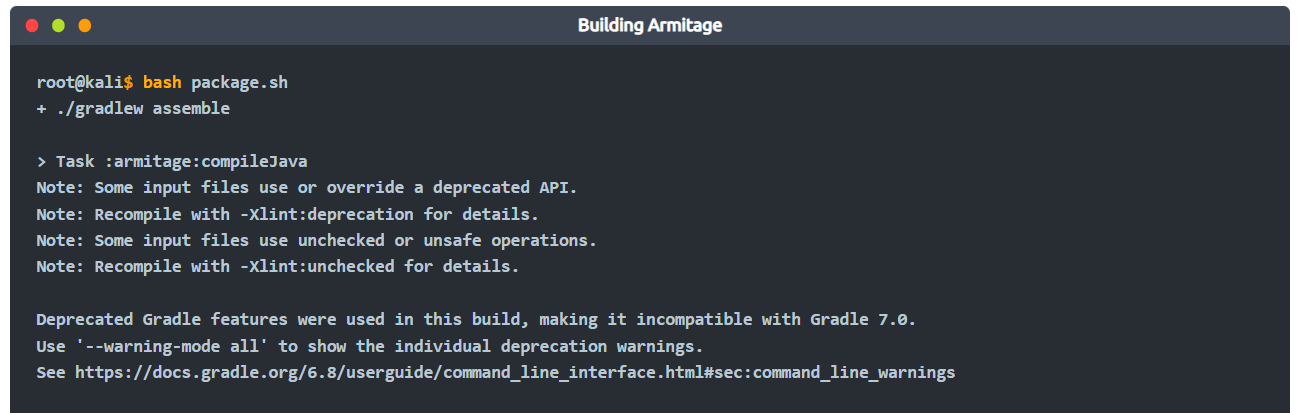Select the package.sh script name
Screen dimensions: 1311x413
point(239,82)
